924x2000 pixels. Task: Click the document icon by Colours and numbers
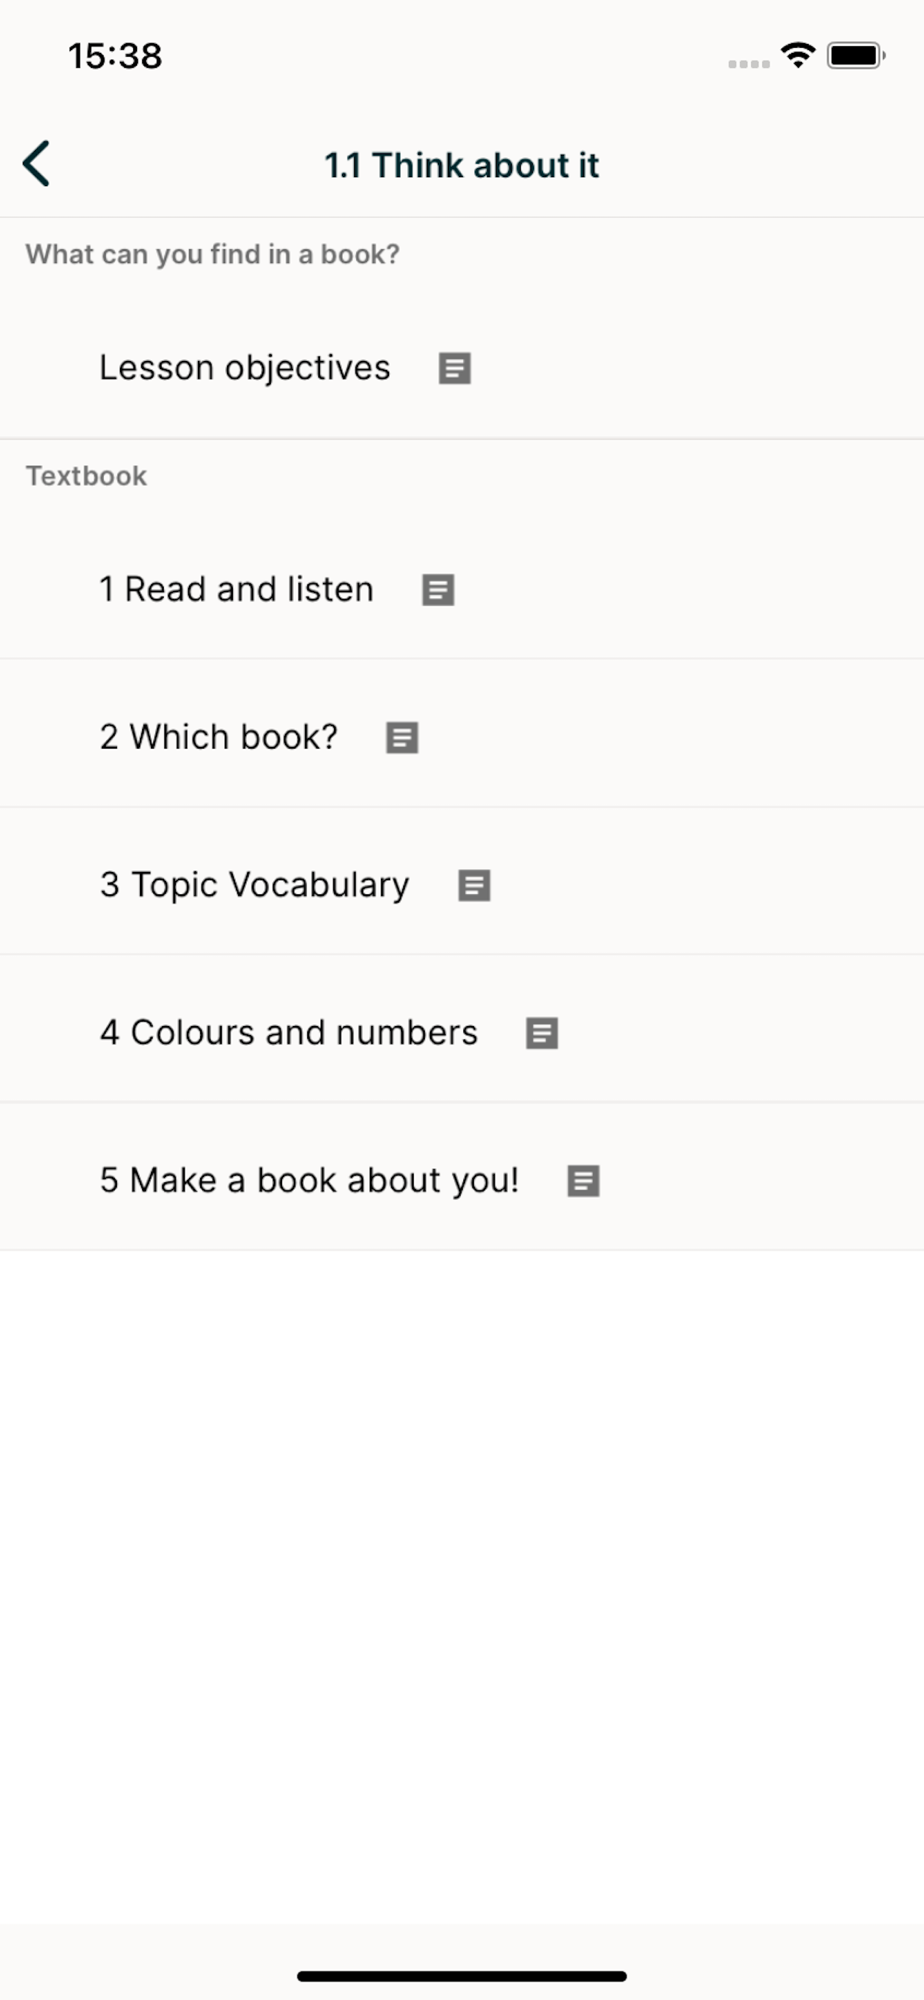[x=542, y=1034]
